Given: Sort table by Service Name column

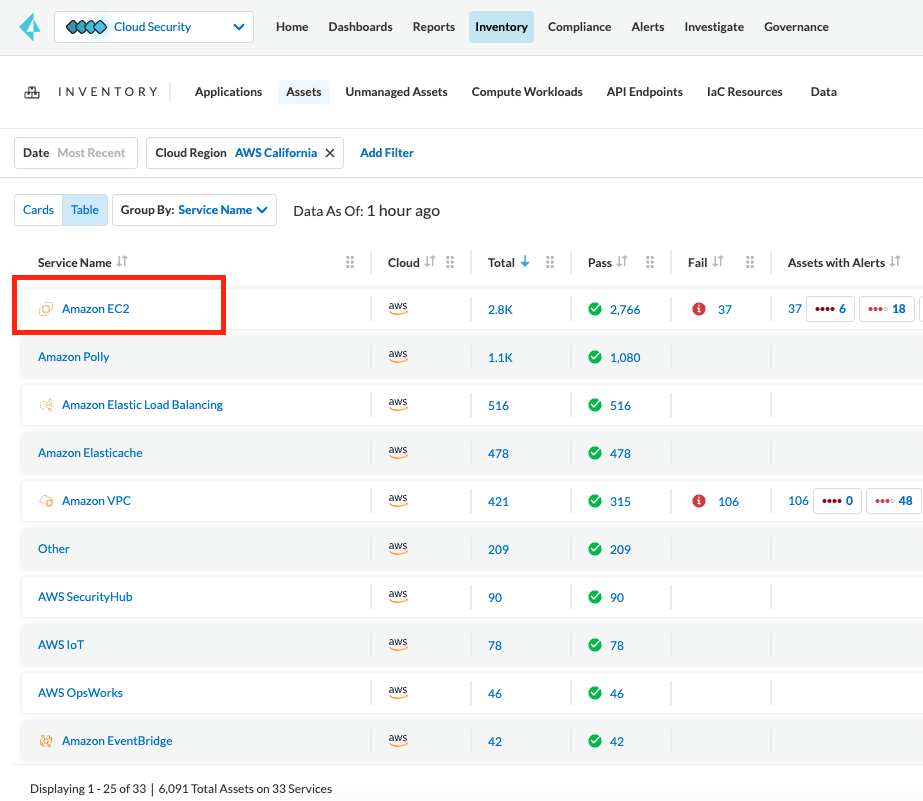Looking at the screenshot, I should click(122, 262).
